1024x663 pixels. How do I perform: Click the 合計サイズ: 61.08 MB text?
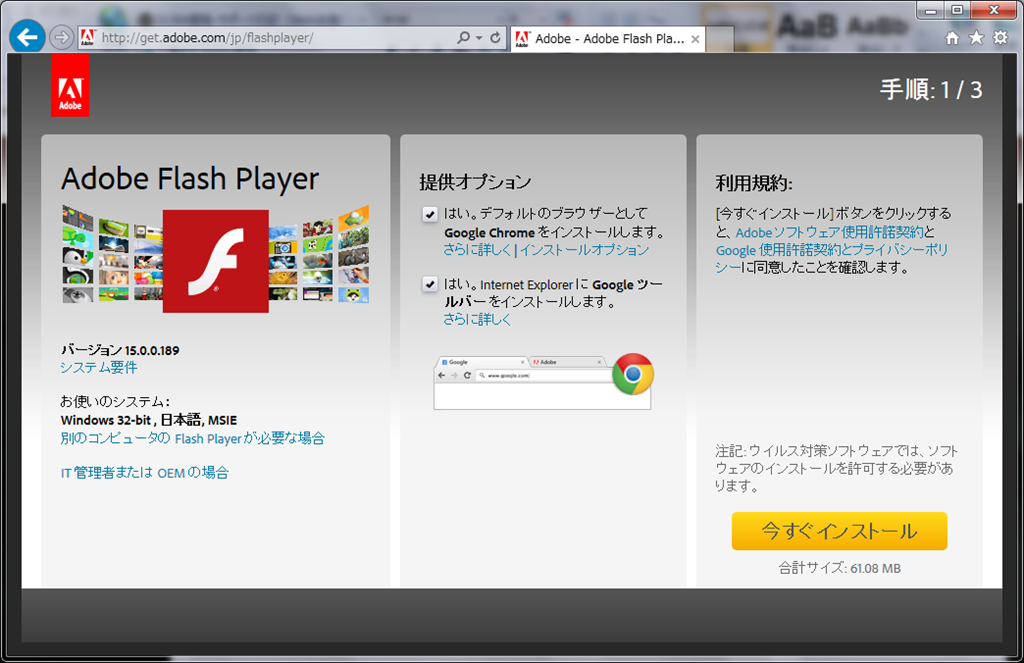tap(839, 568)
